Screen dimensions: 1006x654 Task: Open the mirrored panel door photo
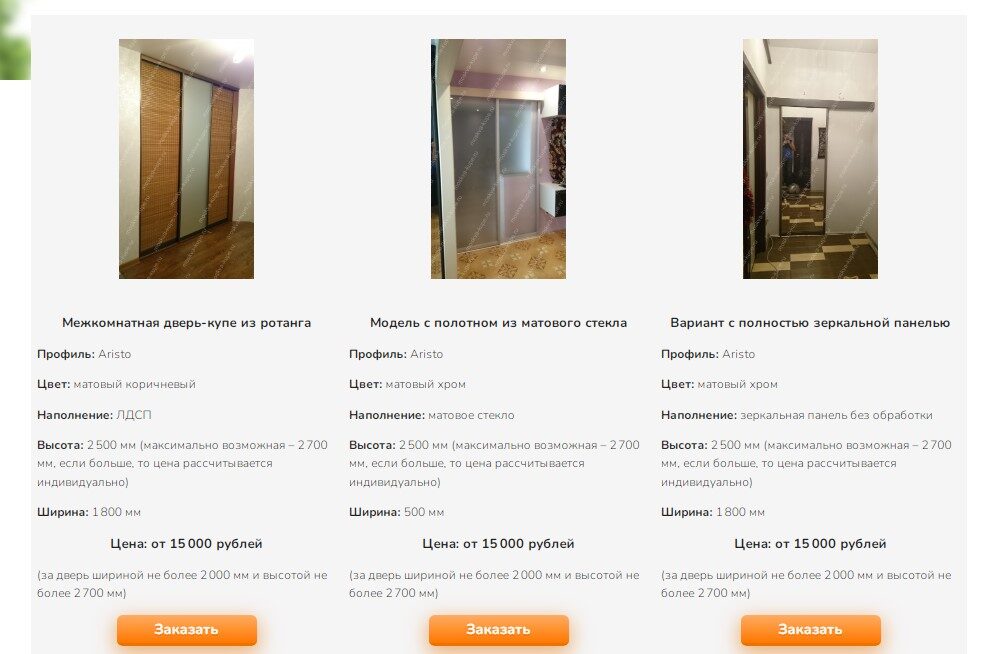pyautogui.click(x=810, y=159)
